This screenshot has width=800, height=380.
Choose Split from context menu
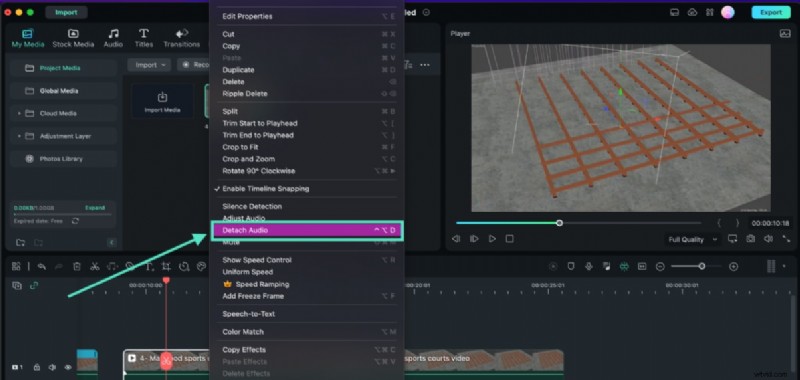pos(307,111)
